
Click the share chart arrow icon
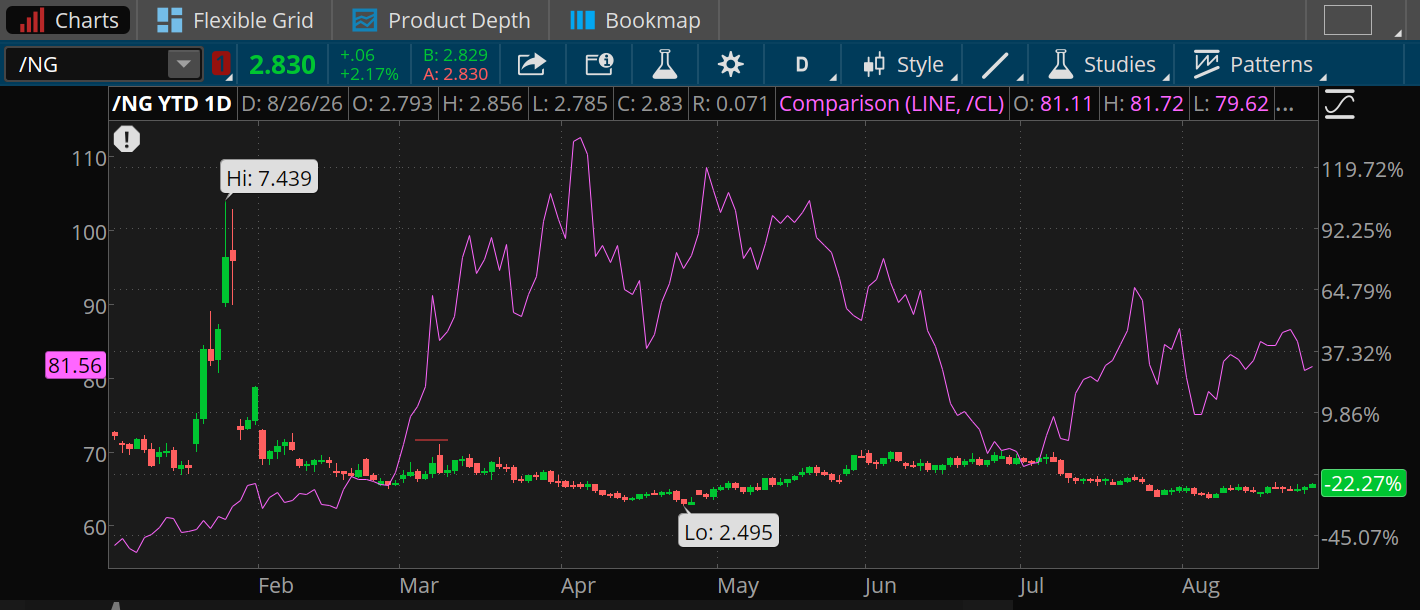(532, 65)
